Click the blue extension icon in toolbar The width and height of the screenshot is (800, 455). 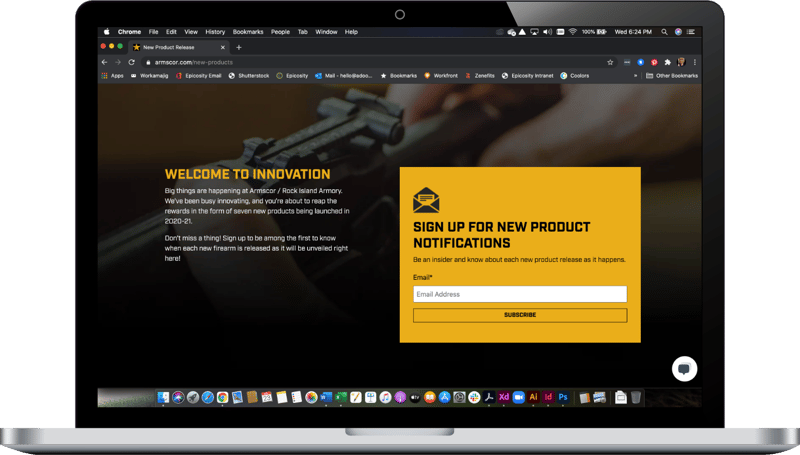pos(641,62)
